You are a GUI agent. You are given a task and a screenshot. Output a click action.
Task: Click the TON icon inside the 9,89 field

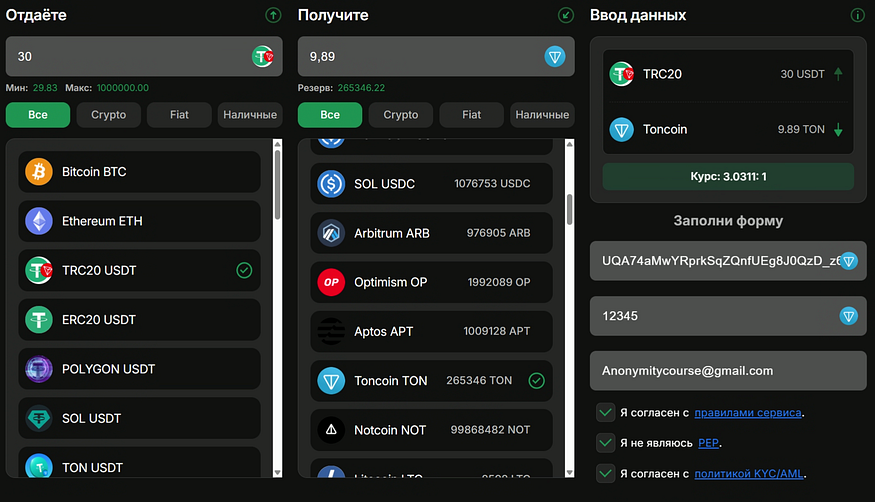point(555,56)
